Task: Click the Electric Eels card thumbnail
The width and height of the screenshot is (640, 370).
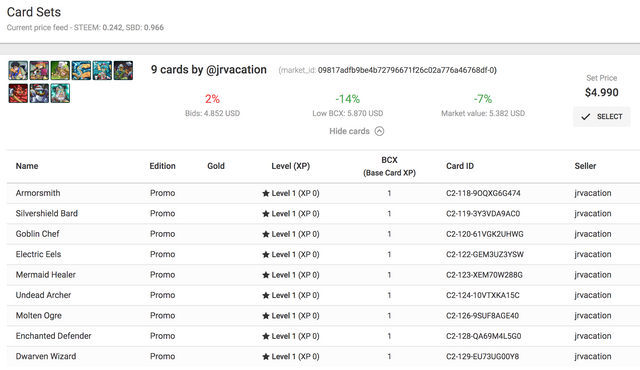Action: [x=81, y=71]
